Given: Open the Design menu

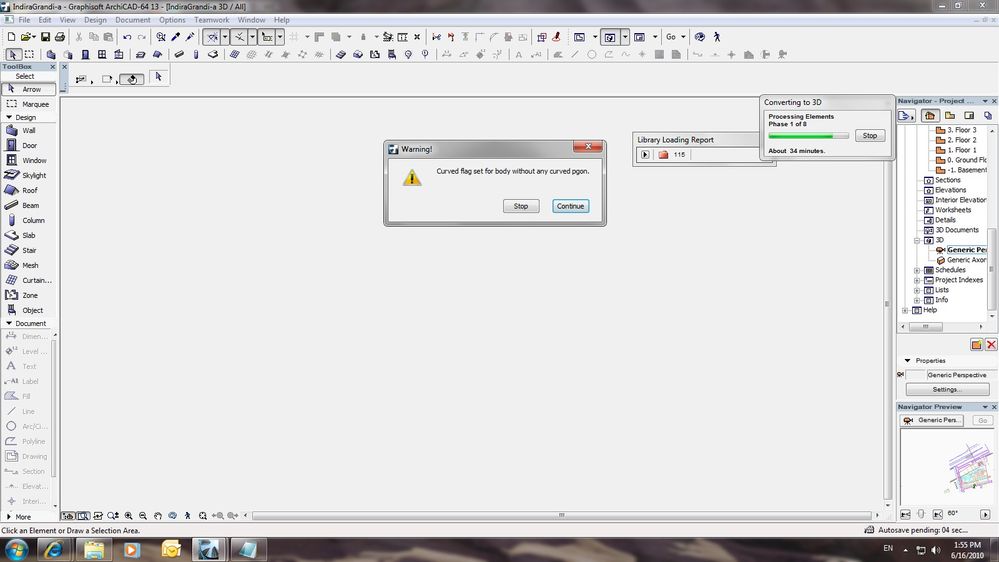Looking at the screenshot, I should click(x=95, y=20).
